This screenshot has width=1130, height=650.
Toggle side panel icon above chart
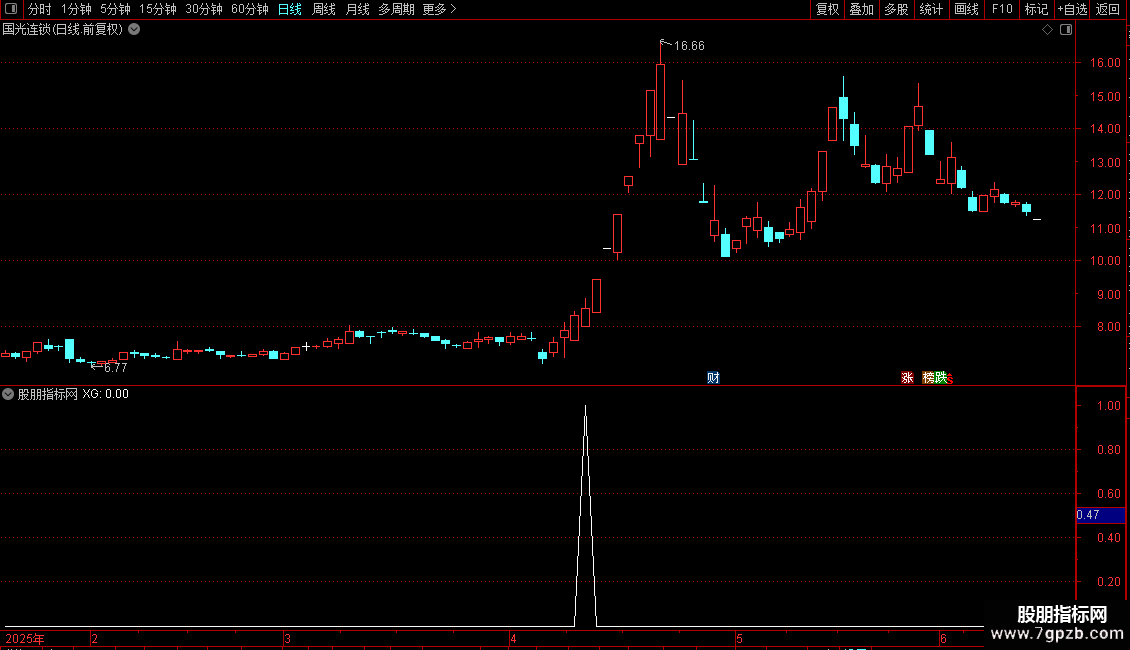[1066, 30]
